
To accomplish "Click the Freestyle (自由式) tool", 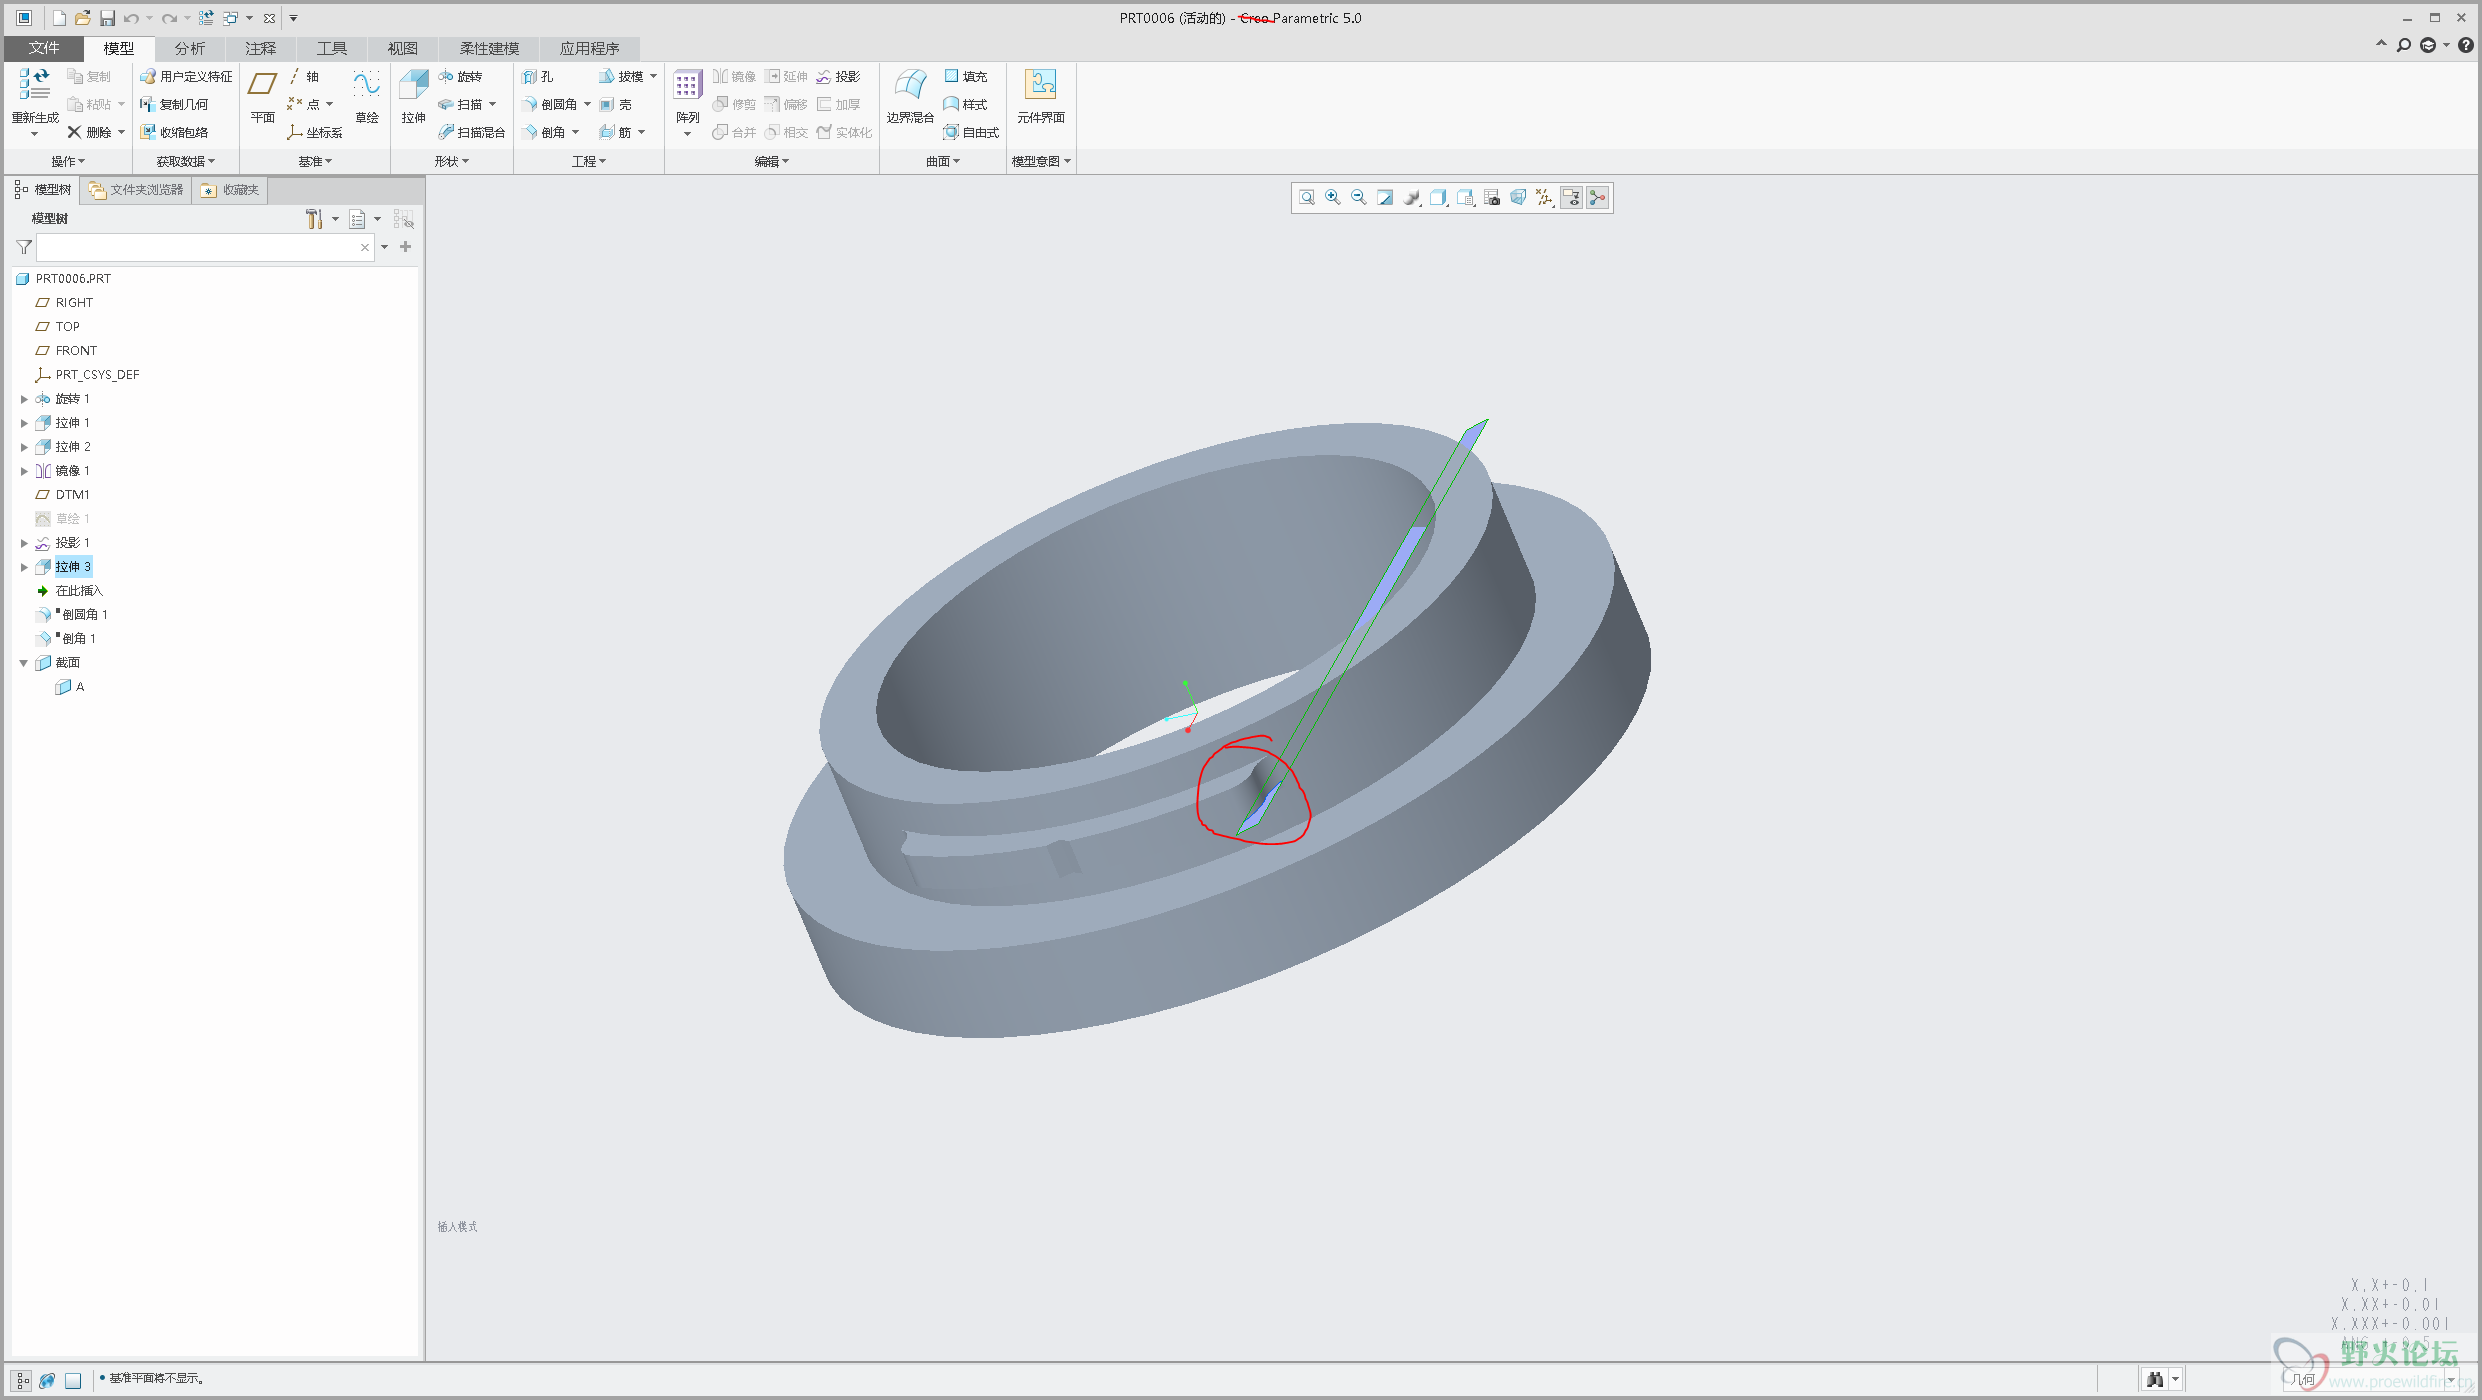I will coord(971,132).
